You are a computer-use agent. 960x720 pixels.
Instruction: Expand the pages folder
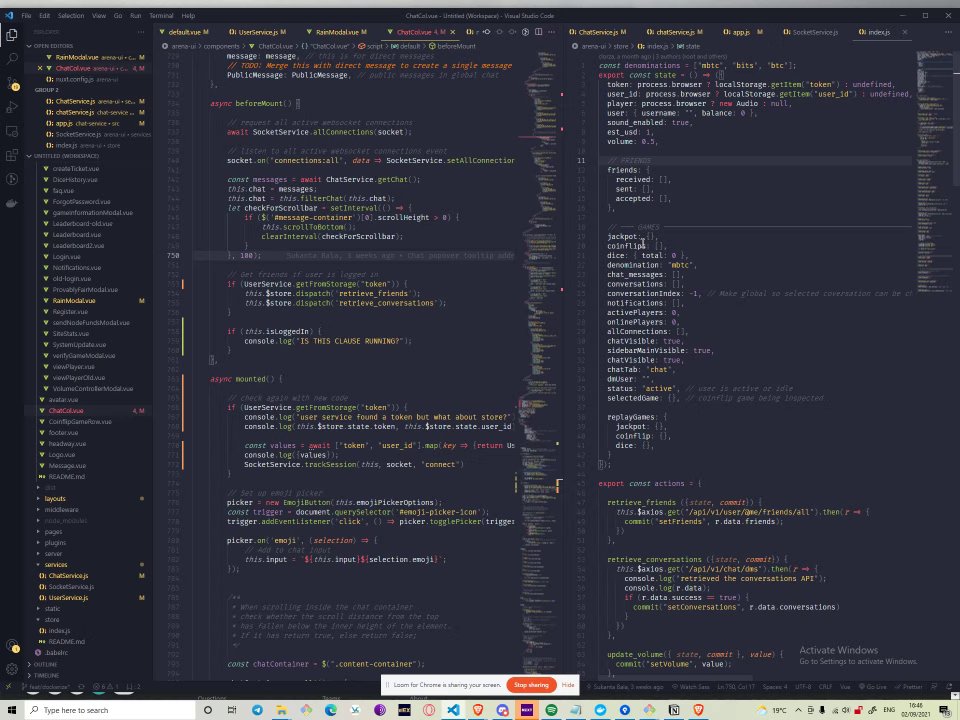coord(53,532)
